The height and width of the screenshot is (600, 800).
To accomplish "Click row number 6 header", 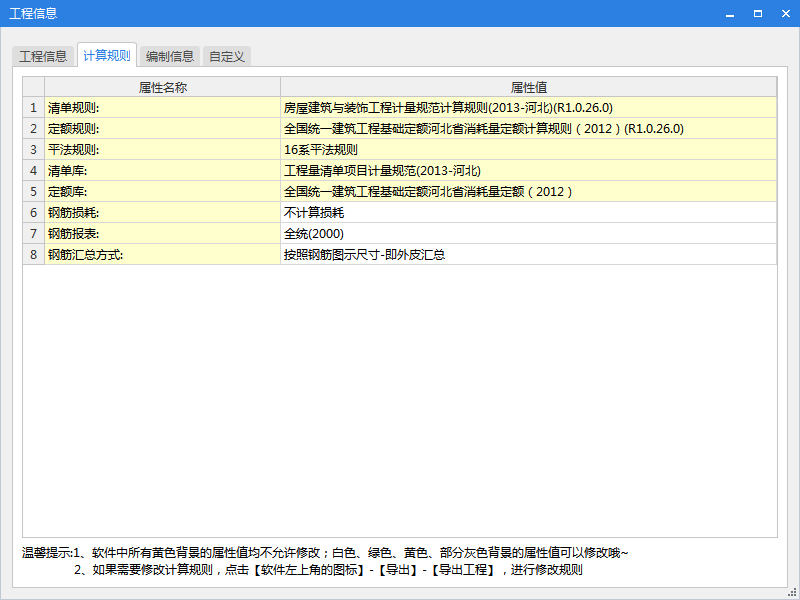I will click(x=34, y=212).
